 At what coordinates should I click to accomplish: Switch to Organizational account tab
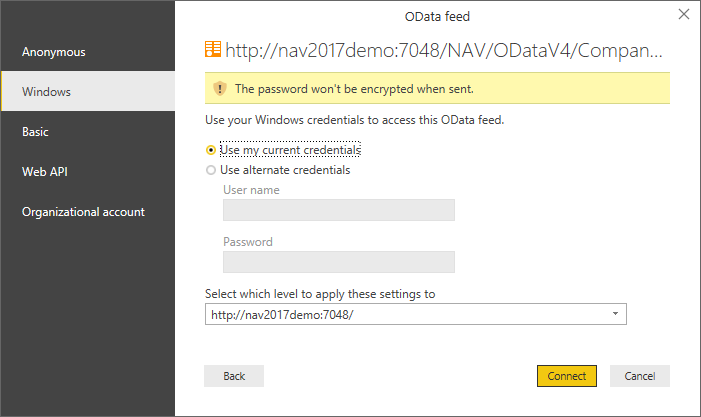(x=83, y=212)
